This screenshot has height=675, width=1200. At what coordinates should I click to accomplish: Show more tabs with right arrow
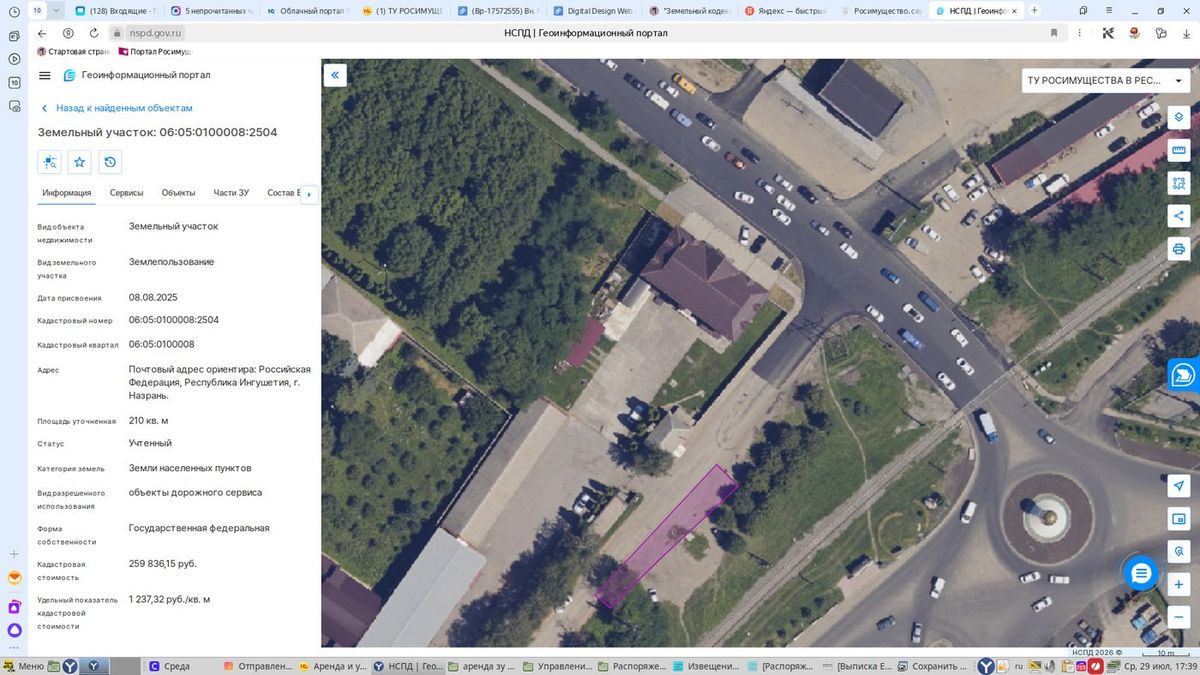308,194
